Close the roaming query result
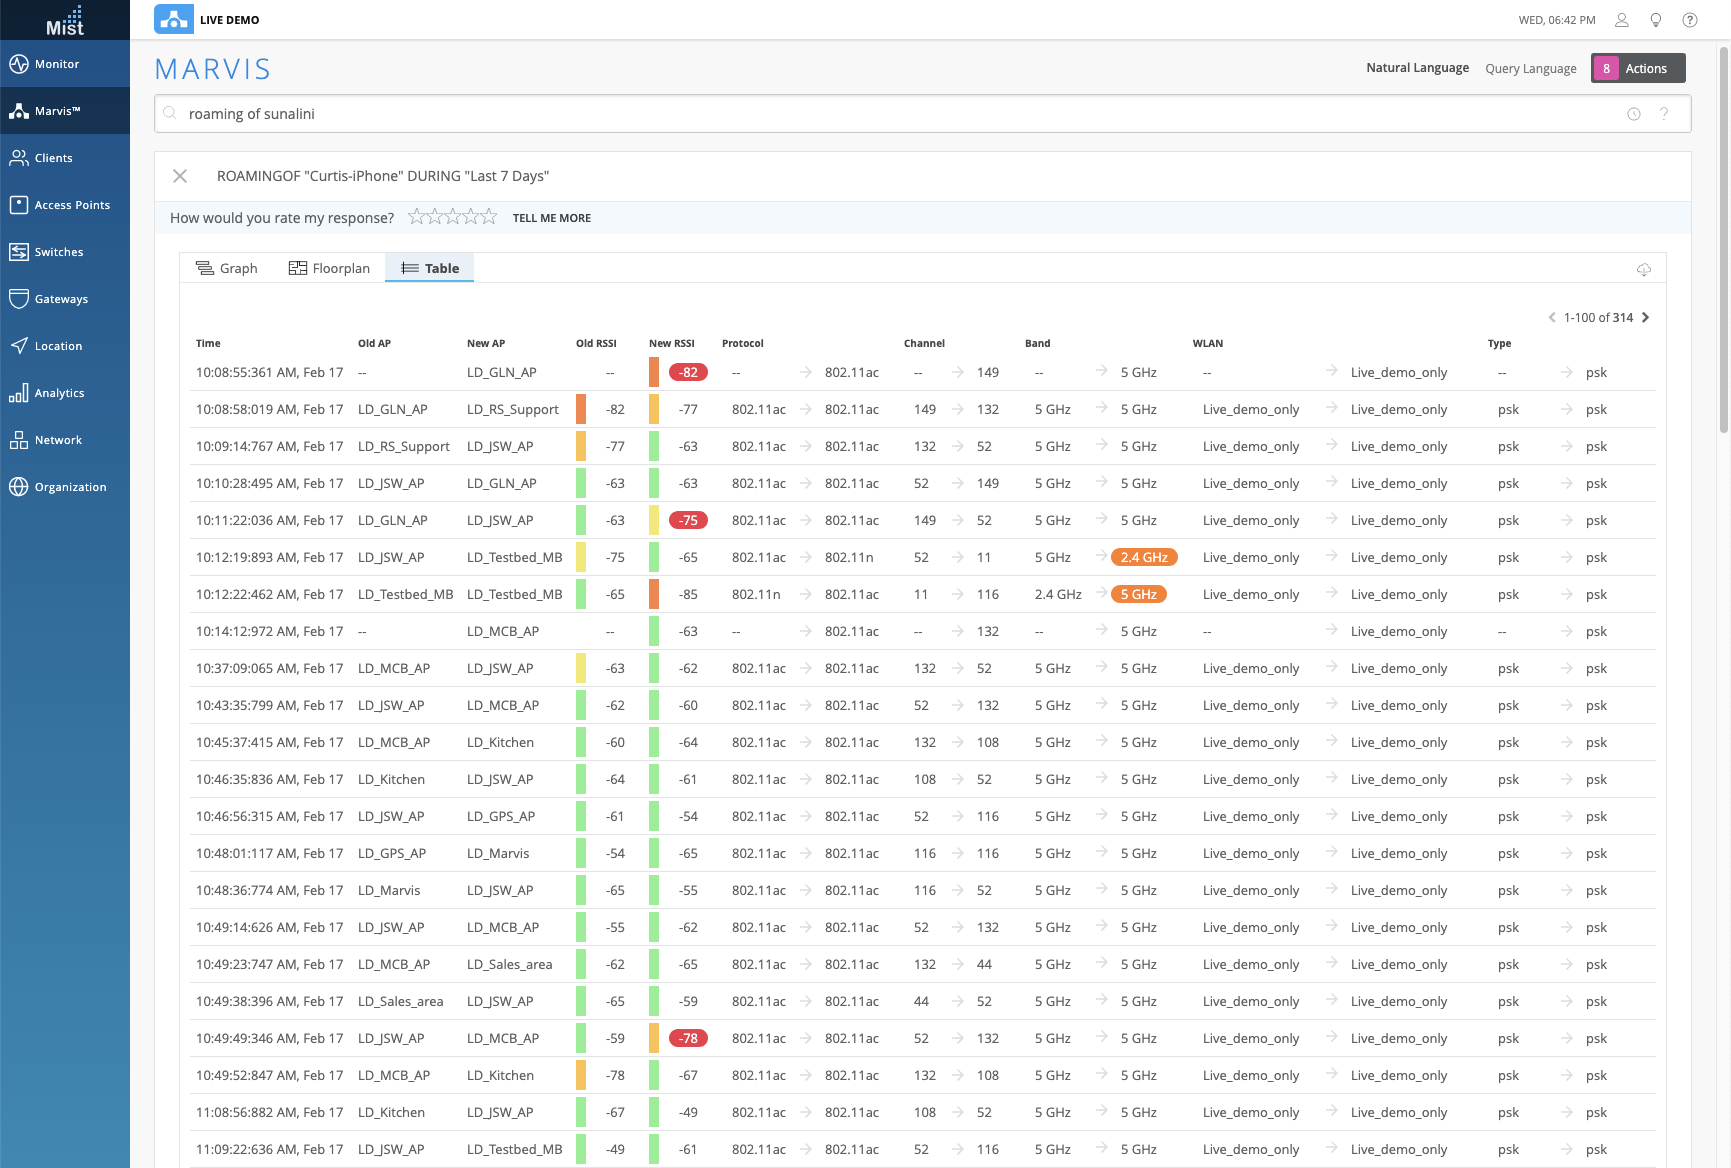 point(180,176)
